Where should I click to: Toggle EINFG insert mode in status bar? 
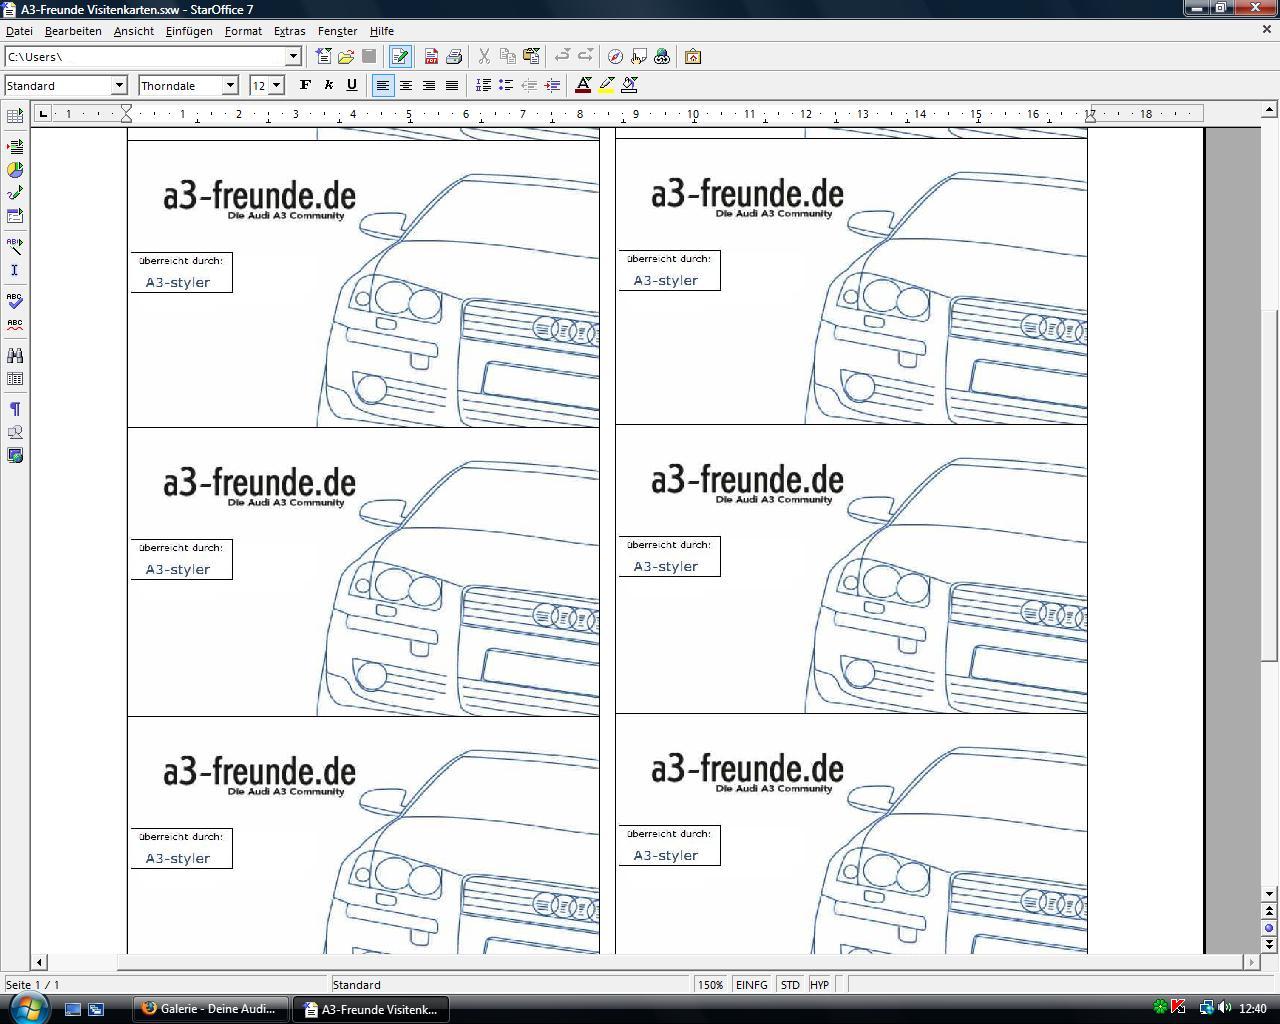pyautogui.click(x=752, y=985)
